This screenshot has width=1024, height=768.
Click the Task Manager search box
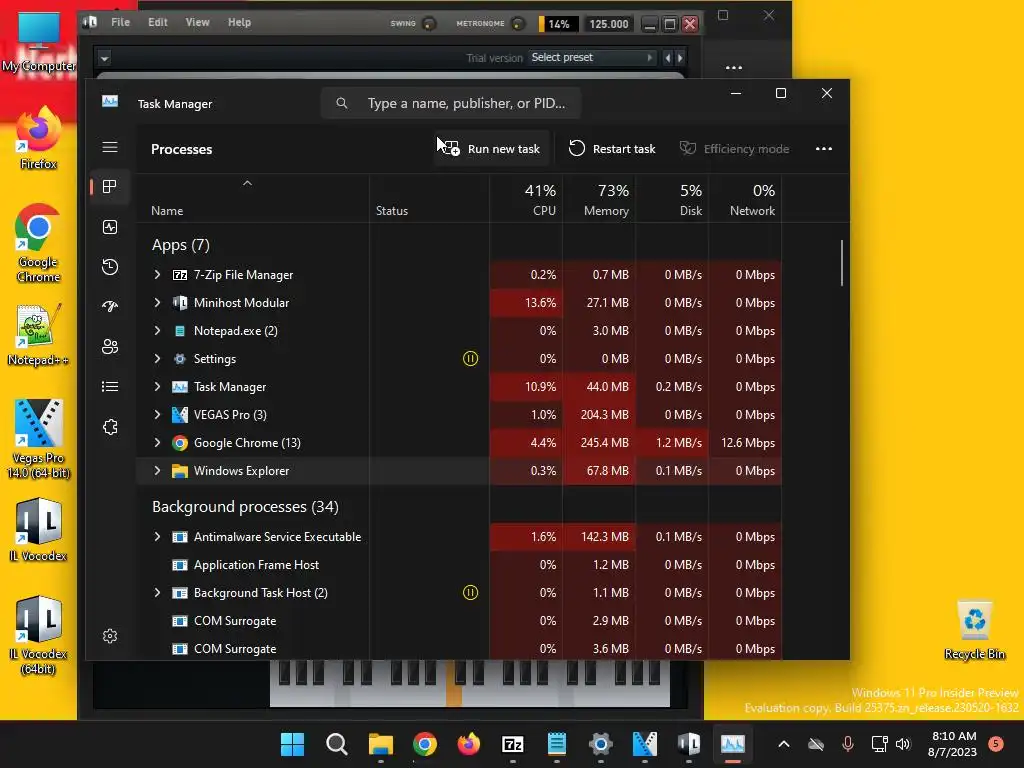tap(451, 103)
